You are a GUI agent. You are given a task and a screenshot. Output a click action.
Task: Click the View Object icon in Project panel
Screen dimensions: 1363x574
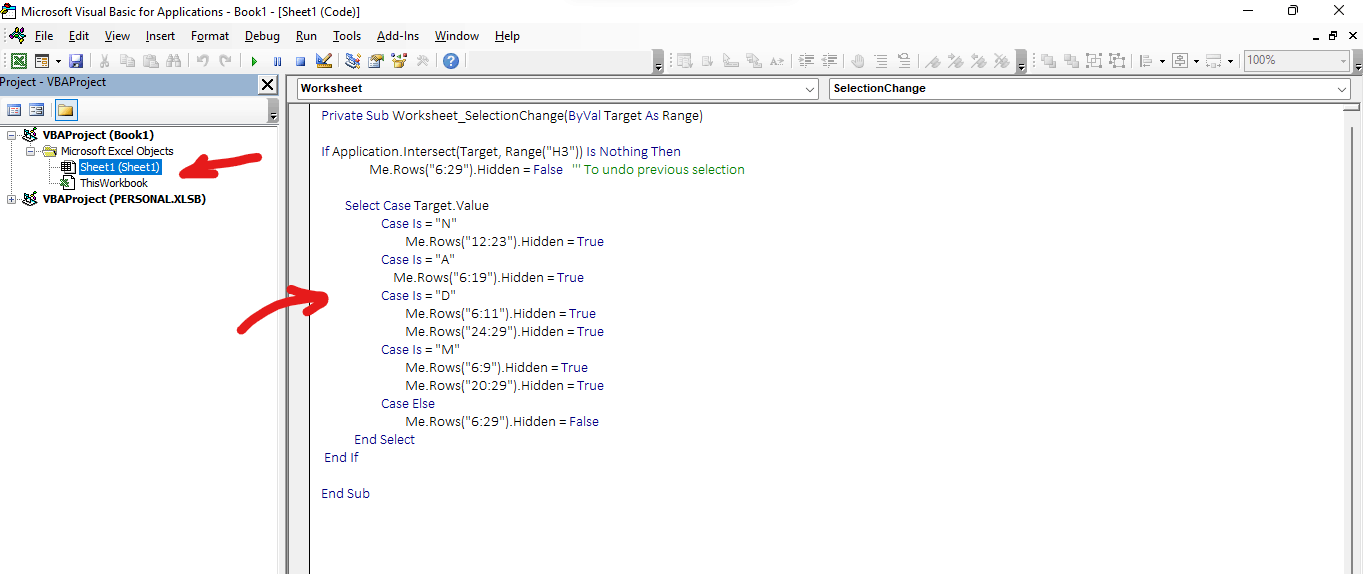(37, 110)
